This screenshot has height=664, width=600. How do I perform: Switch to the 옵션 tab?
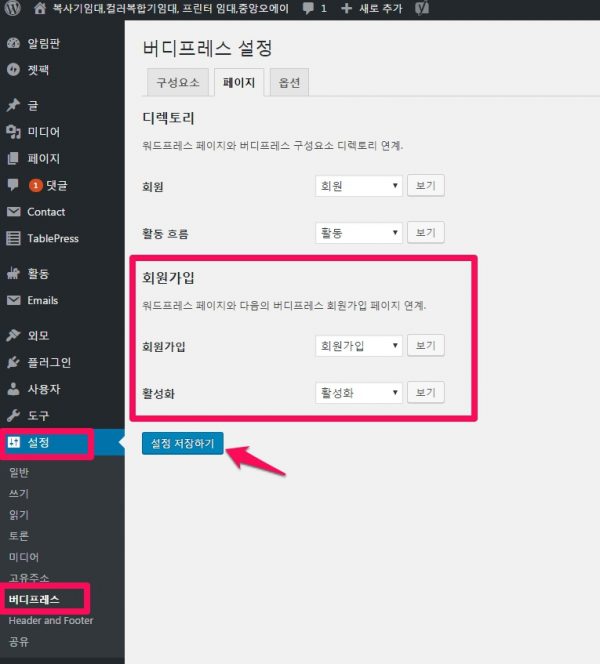point(290,83)
